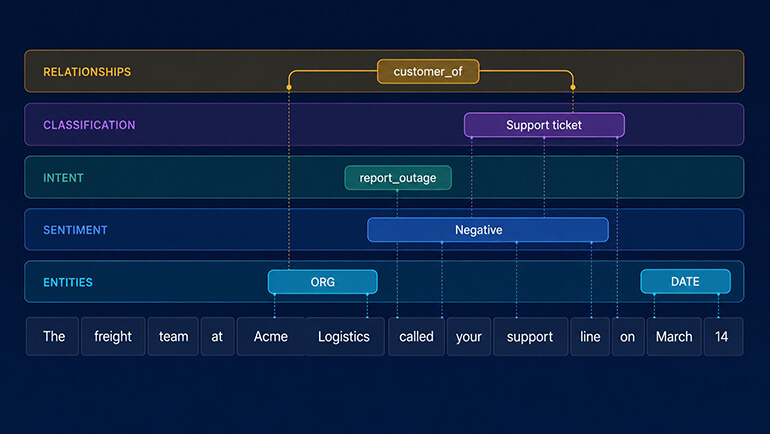The width and height of the screenshot is (770, 434).
Task: Click the token 'at'
Action: [x=218, y=336]
